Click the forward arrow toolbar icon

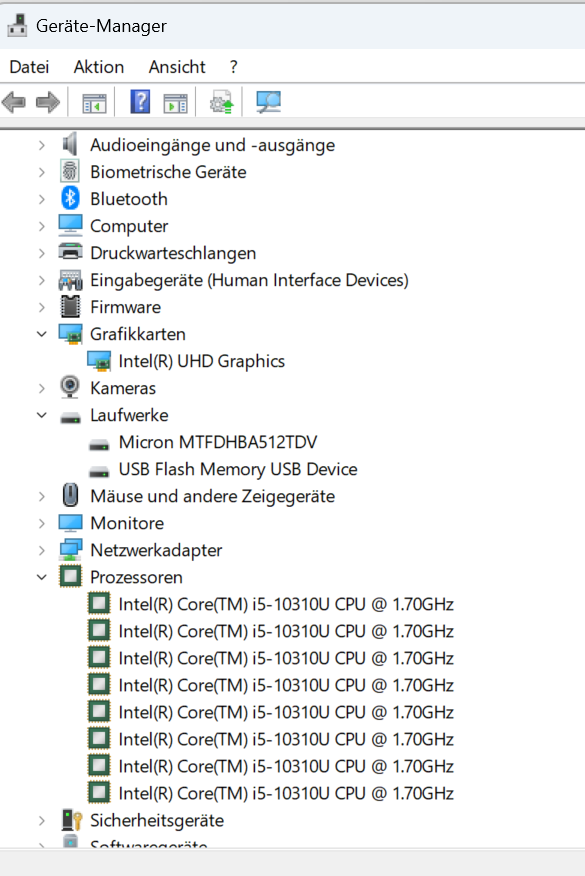click(47, 102)
